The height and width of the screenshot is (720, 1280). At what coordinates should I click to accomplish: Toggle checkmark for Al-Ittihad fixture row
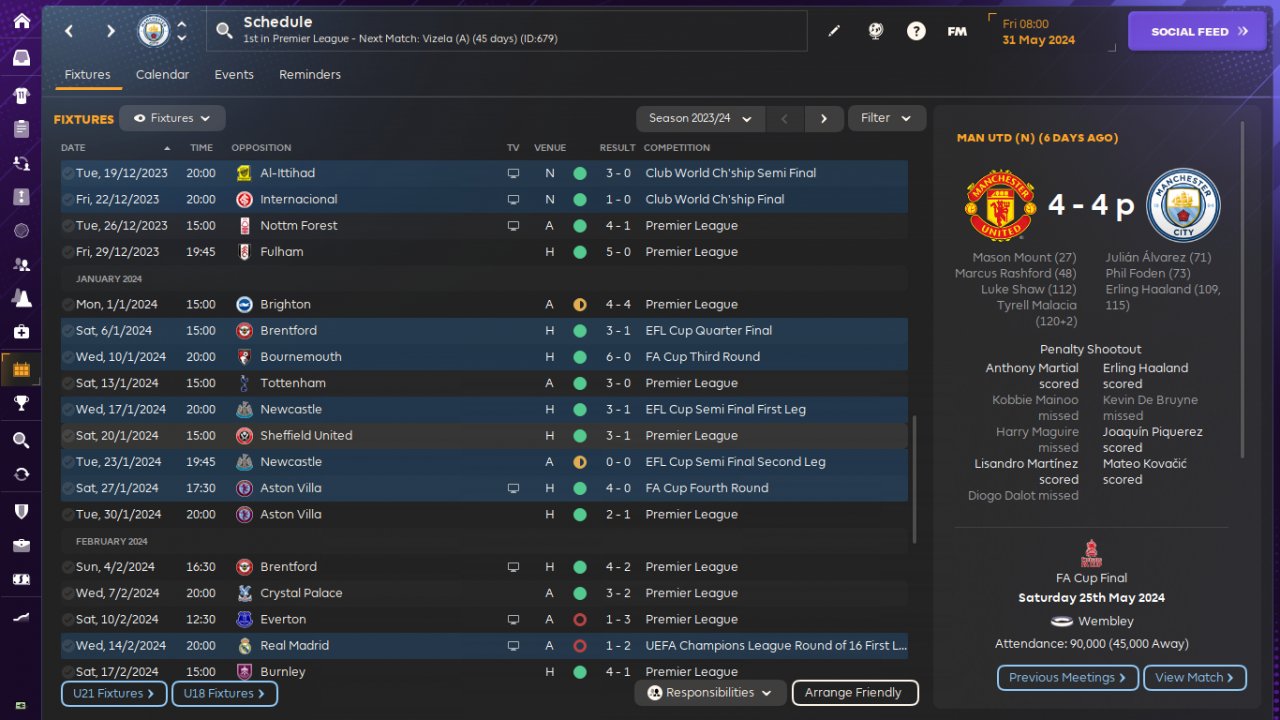[x=68, y=173]
